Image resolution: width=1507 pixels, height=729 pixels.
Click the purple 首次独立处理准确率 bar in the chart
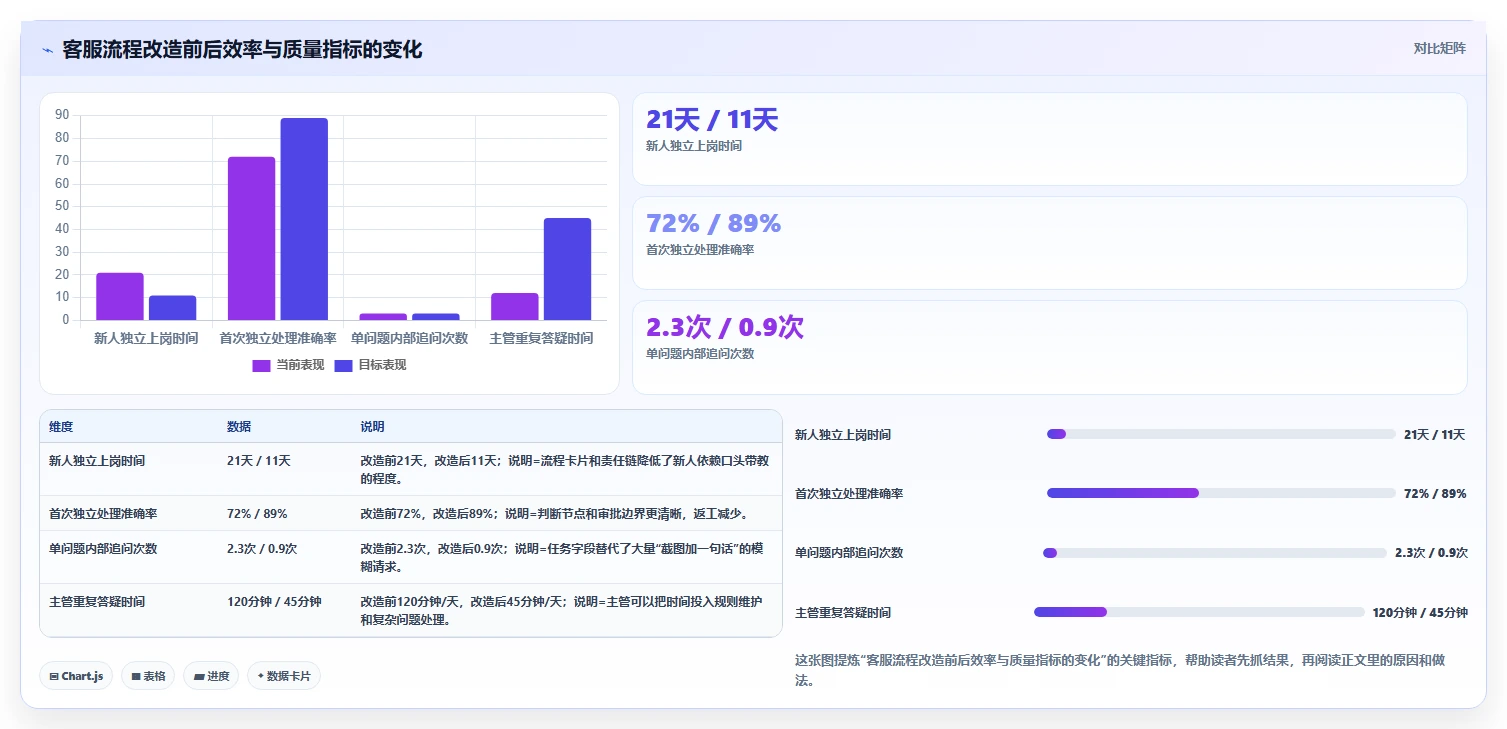251,238
